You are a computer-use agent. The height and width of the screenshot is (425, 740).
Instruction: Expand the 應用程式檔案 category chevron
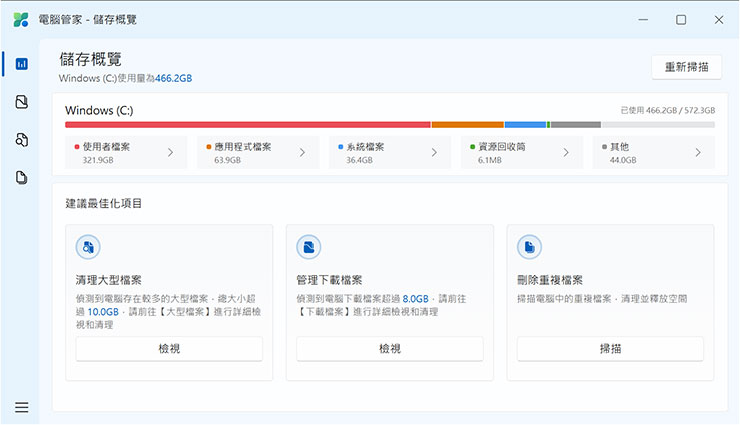pyautogui.click(x=302, y=153)
